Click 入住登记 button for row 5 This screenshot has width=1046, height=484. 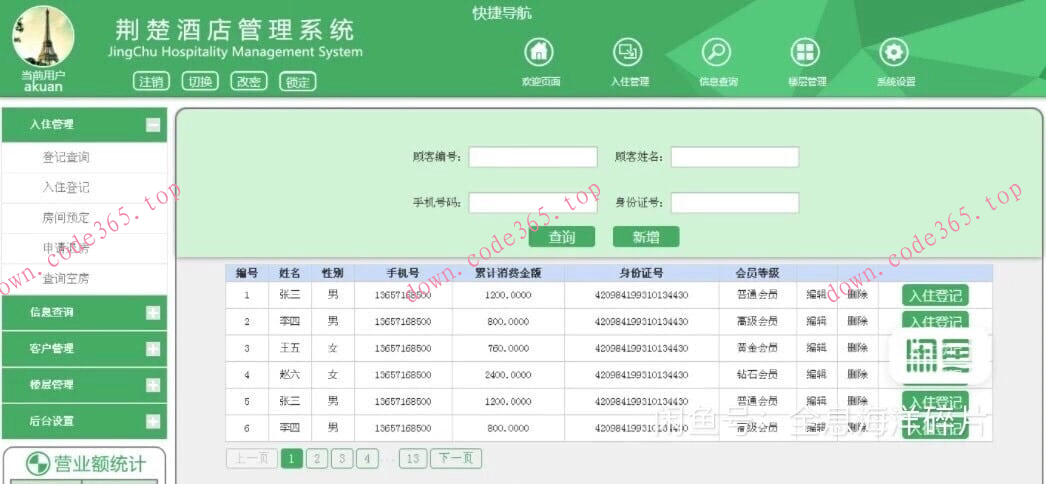[x=935, y=402]
